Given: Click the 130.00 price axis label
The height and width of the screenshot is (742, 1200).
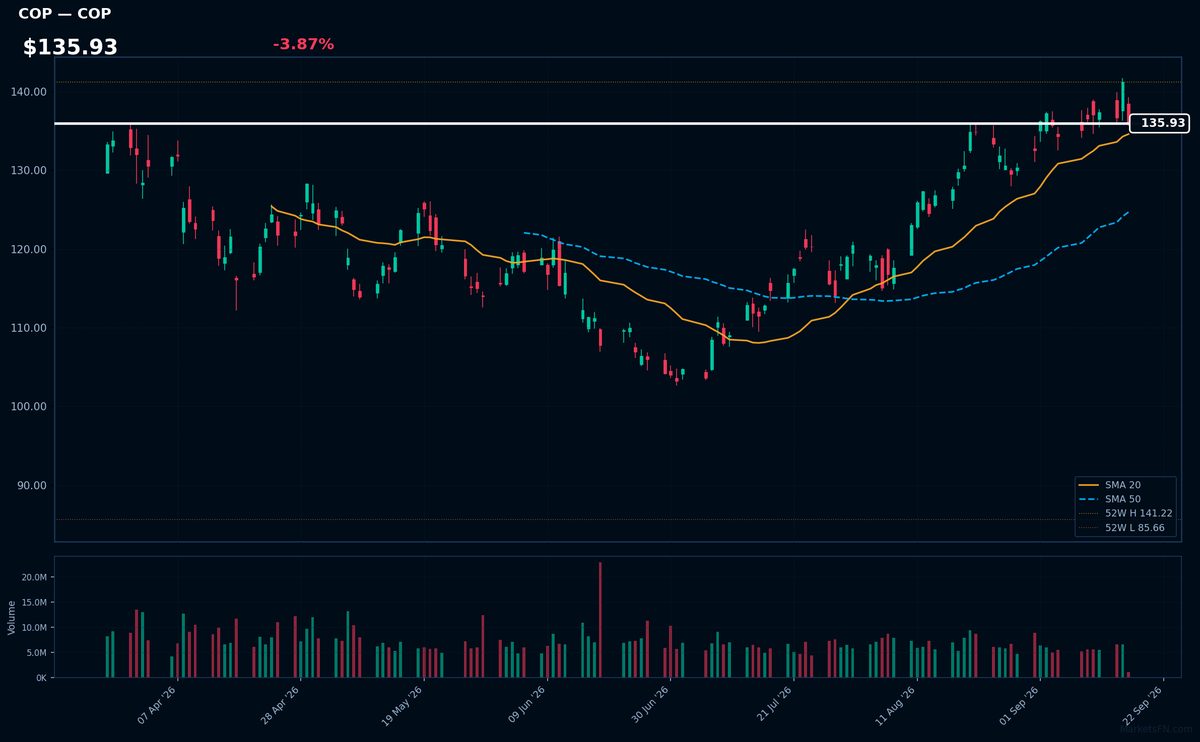Looking at the screenshot, I should click(31, 170).
